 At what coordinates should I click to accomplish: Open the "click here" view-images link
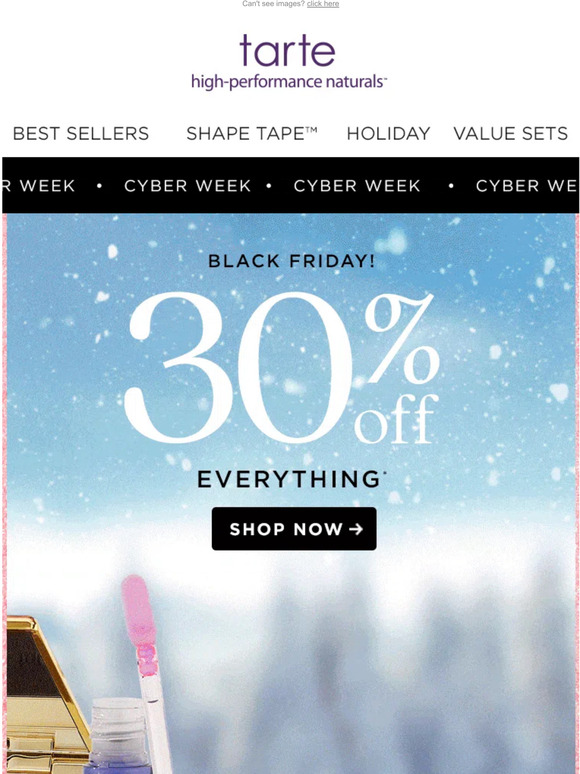323,4
